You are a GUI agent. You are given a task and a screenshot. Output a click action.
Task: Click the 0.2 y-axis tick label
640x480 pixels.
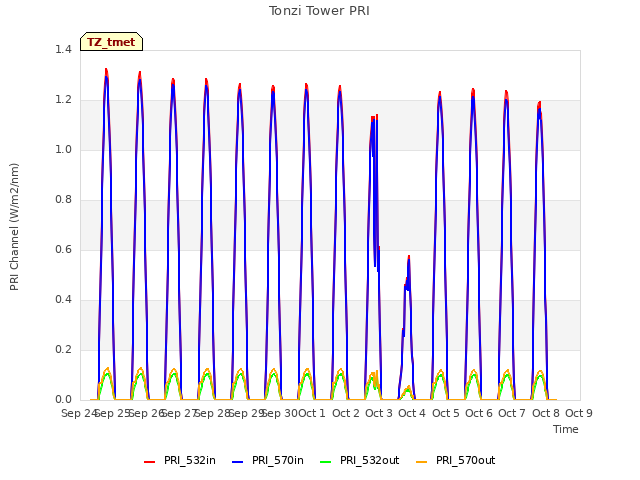click(x=63, y=349)
